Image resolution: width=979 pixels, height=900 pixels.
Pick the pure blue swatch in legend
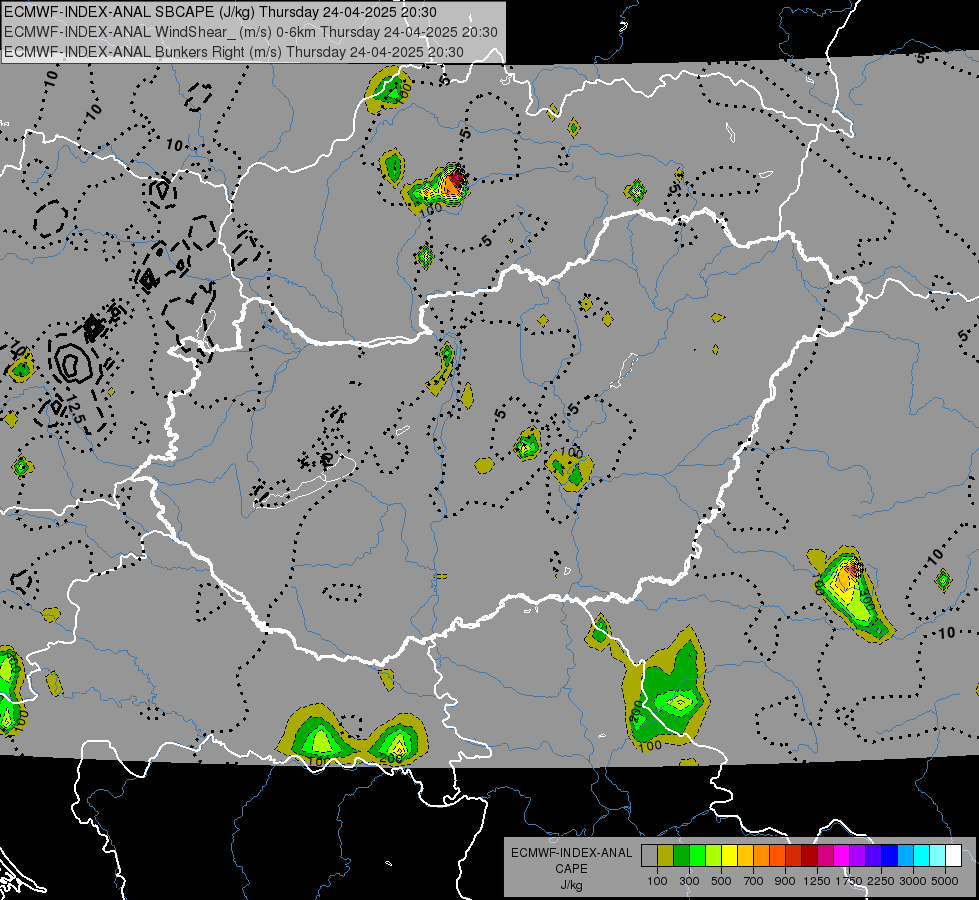tap(890, 855)
